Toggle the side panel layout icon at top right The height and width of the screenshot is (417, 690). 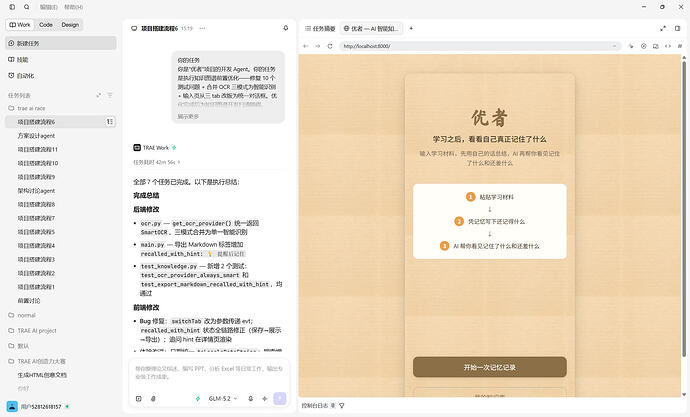677,29
